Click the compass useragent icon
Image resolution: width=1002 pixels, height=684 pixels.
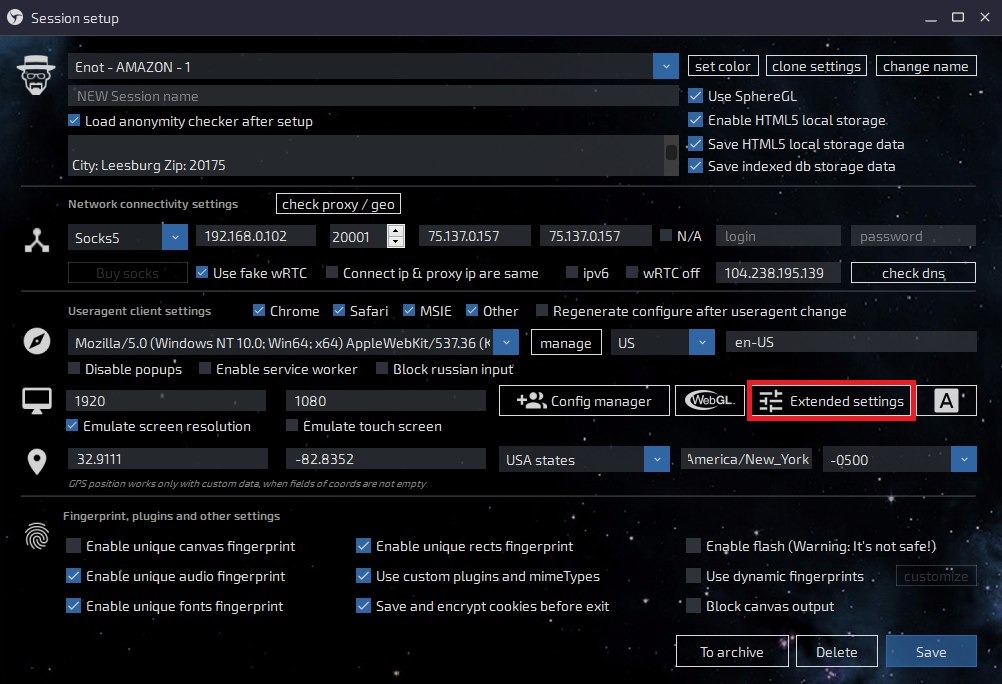point(36,341)
